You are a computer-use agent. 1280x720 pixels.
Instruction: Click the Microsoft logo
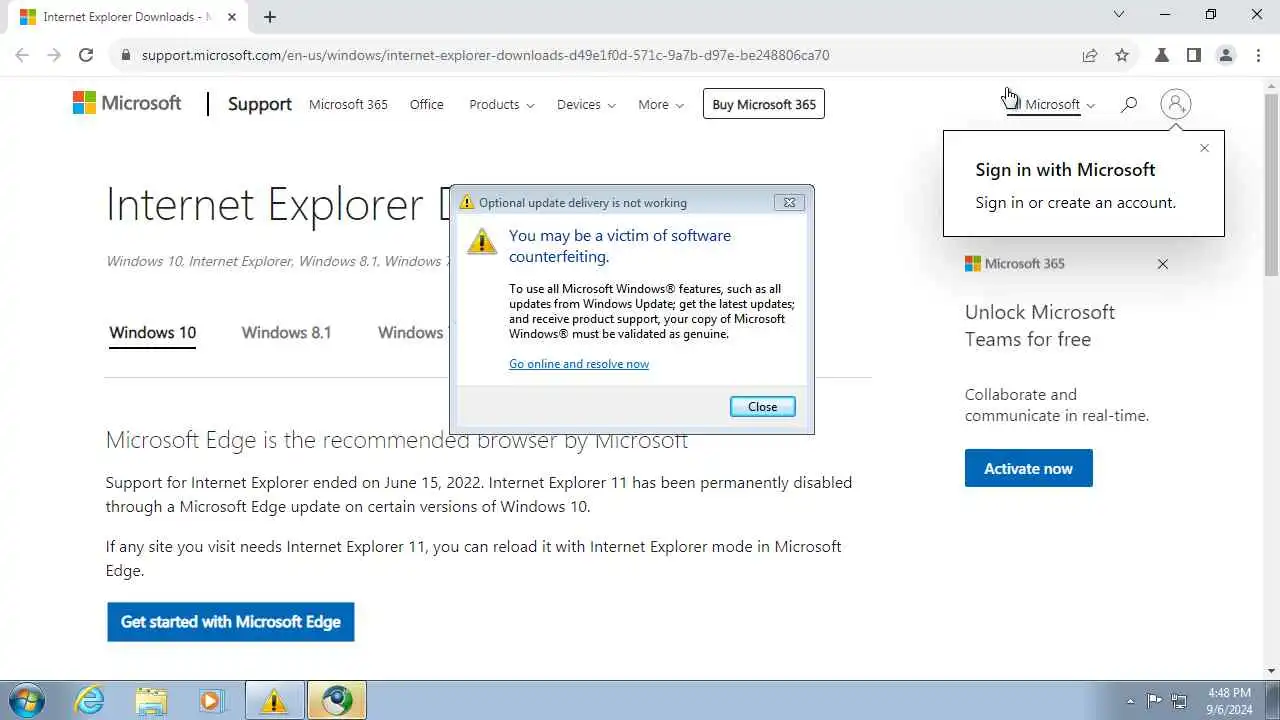pyautogui.click(x=127, y=103)
